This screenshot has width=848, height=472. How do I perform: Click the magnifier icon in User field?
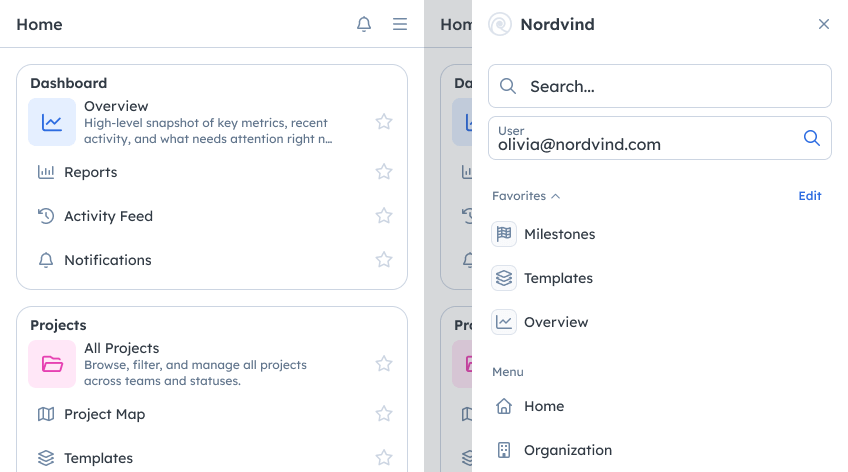[812, 138]
